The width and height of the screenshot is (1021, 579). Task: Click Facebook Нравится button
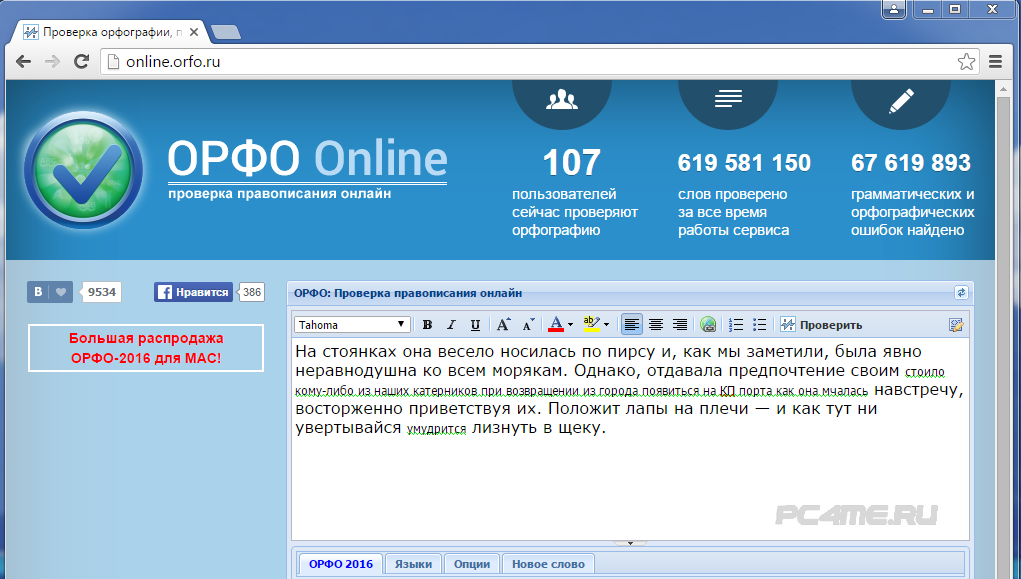click(193, 292)
